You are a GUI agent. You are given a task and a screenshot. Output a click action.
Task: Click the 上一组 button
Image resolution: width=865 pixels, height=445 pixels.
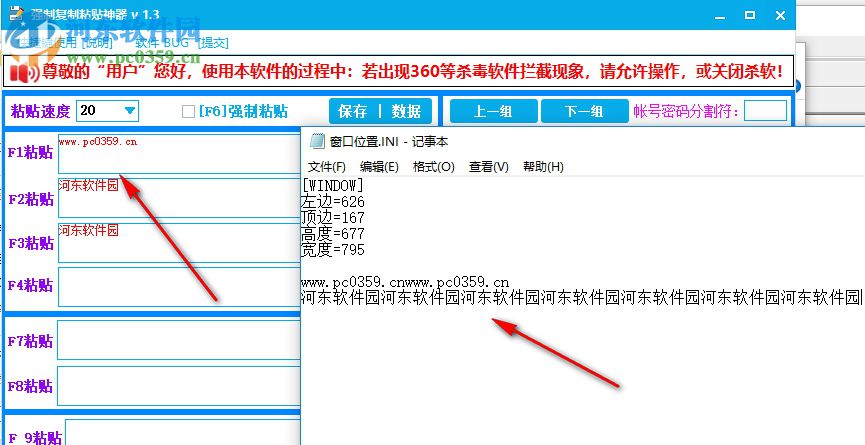(x=493, y=112)
